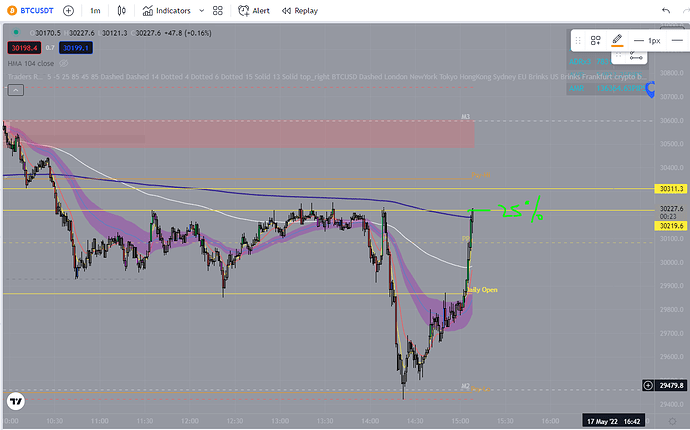Screen dimensions: 690x430
Task: Click the plus button beside 29479.8
Action: click(648, 386)
